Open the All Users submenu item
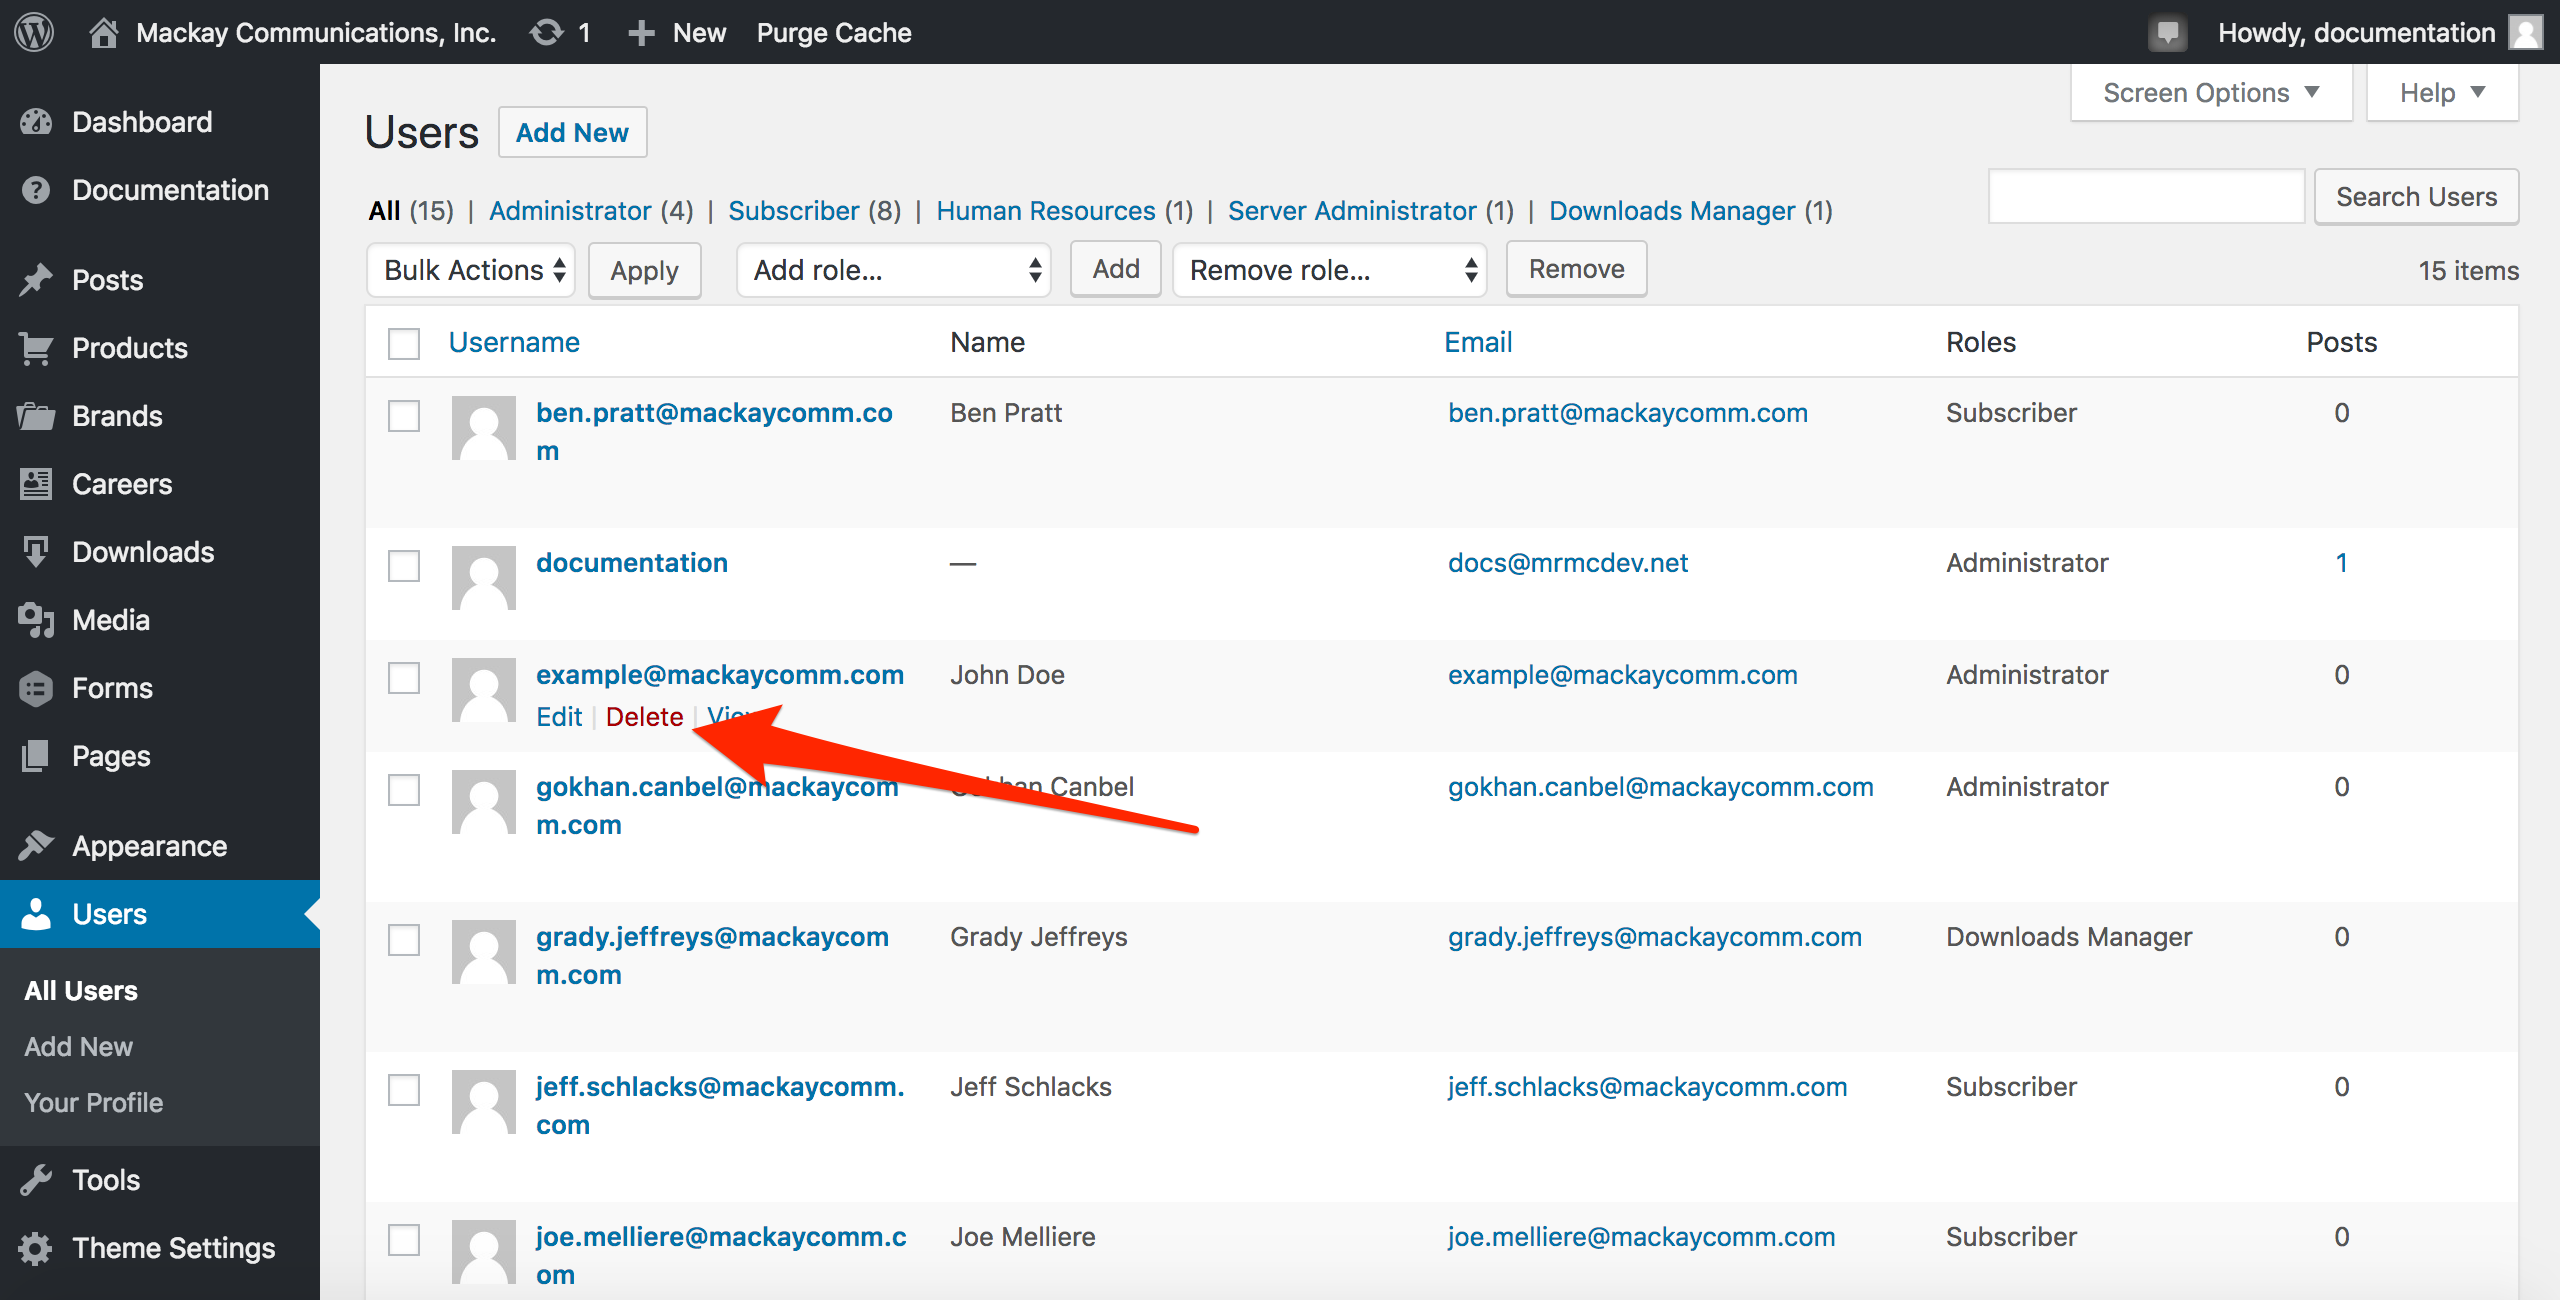Image resolution: width=2560 pixels, height=1300 pixels. [x=81, y=991]
